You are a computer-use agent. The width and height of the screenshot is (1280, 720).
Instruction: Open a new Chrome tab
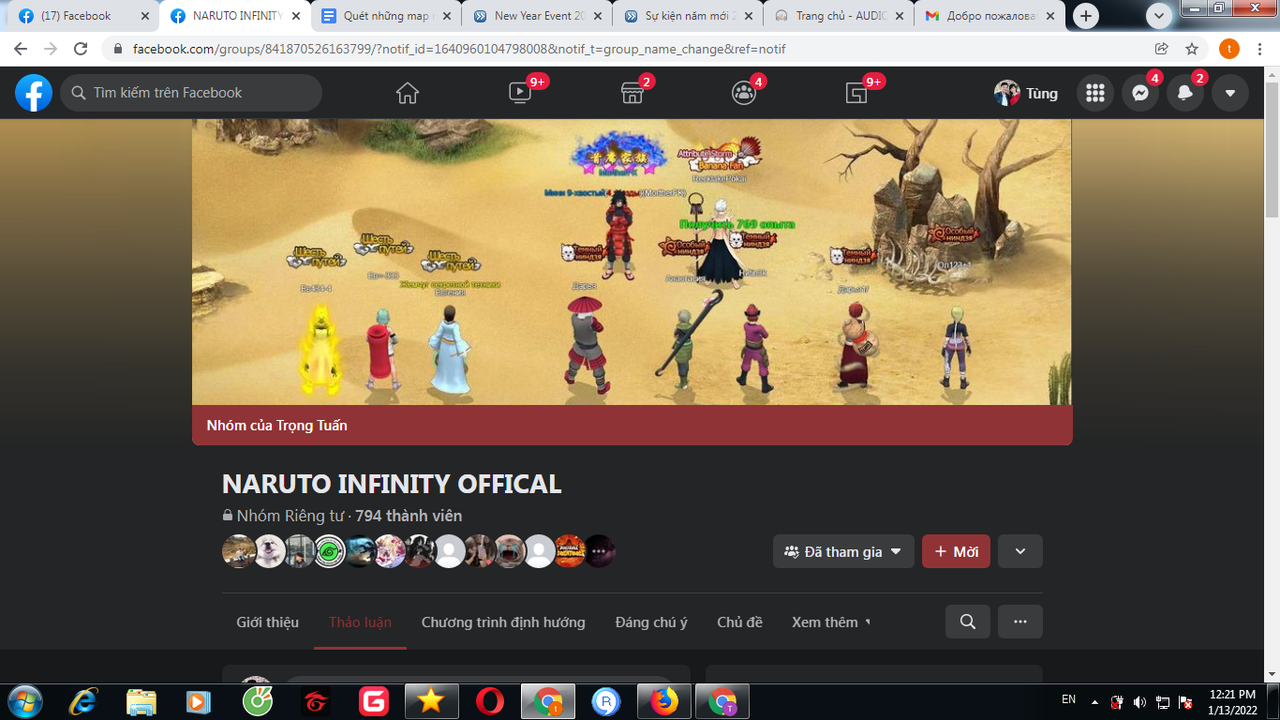(1085, 16)
